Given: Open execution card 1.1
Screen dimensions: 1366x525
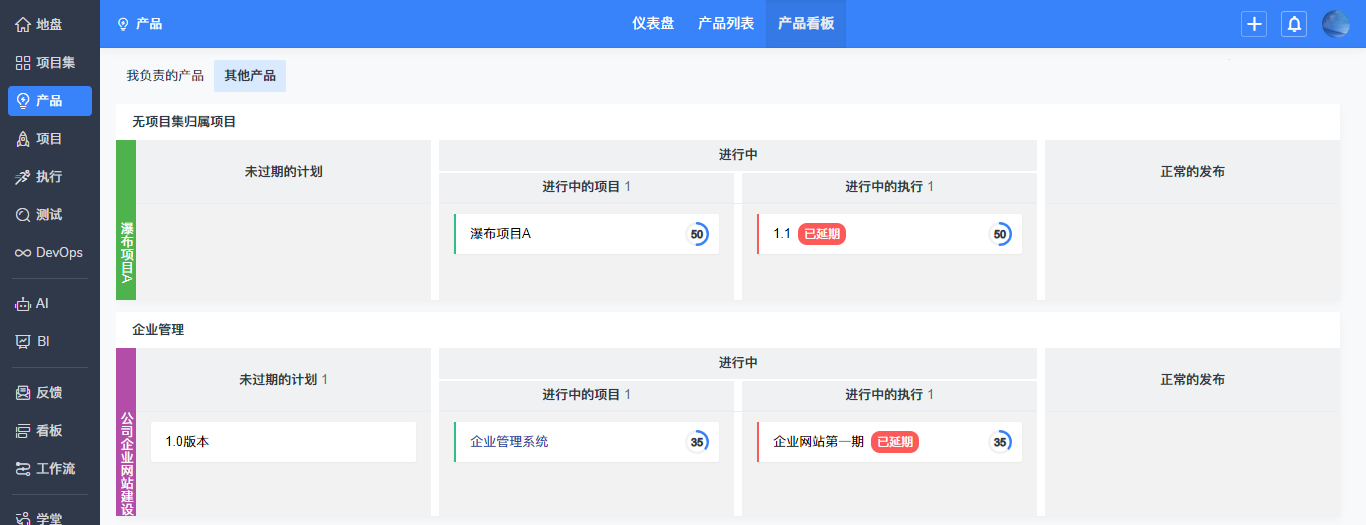Looking at the screenshot, I should [890, 234].
